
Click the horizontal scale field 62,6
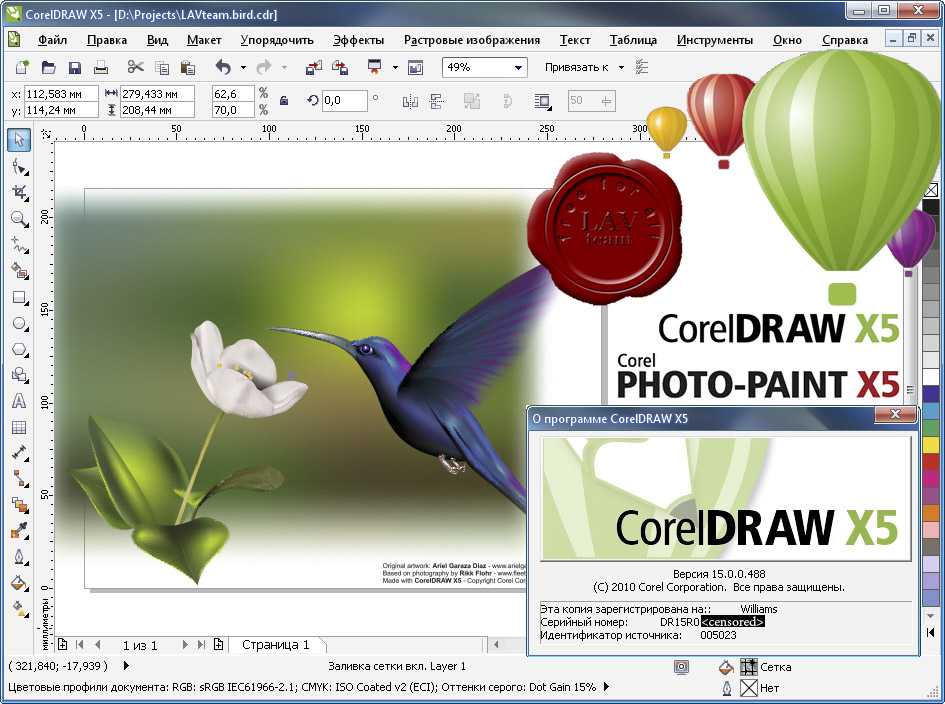[233, 93]
